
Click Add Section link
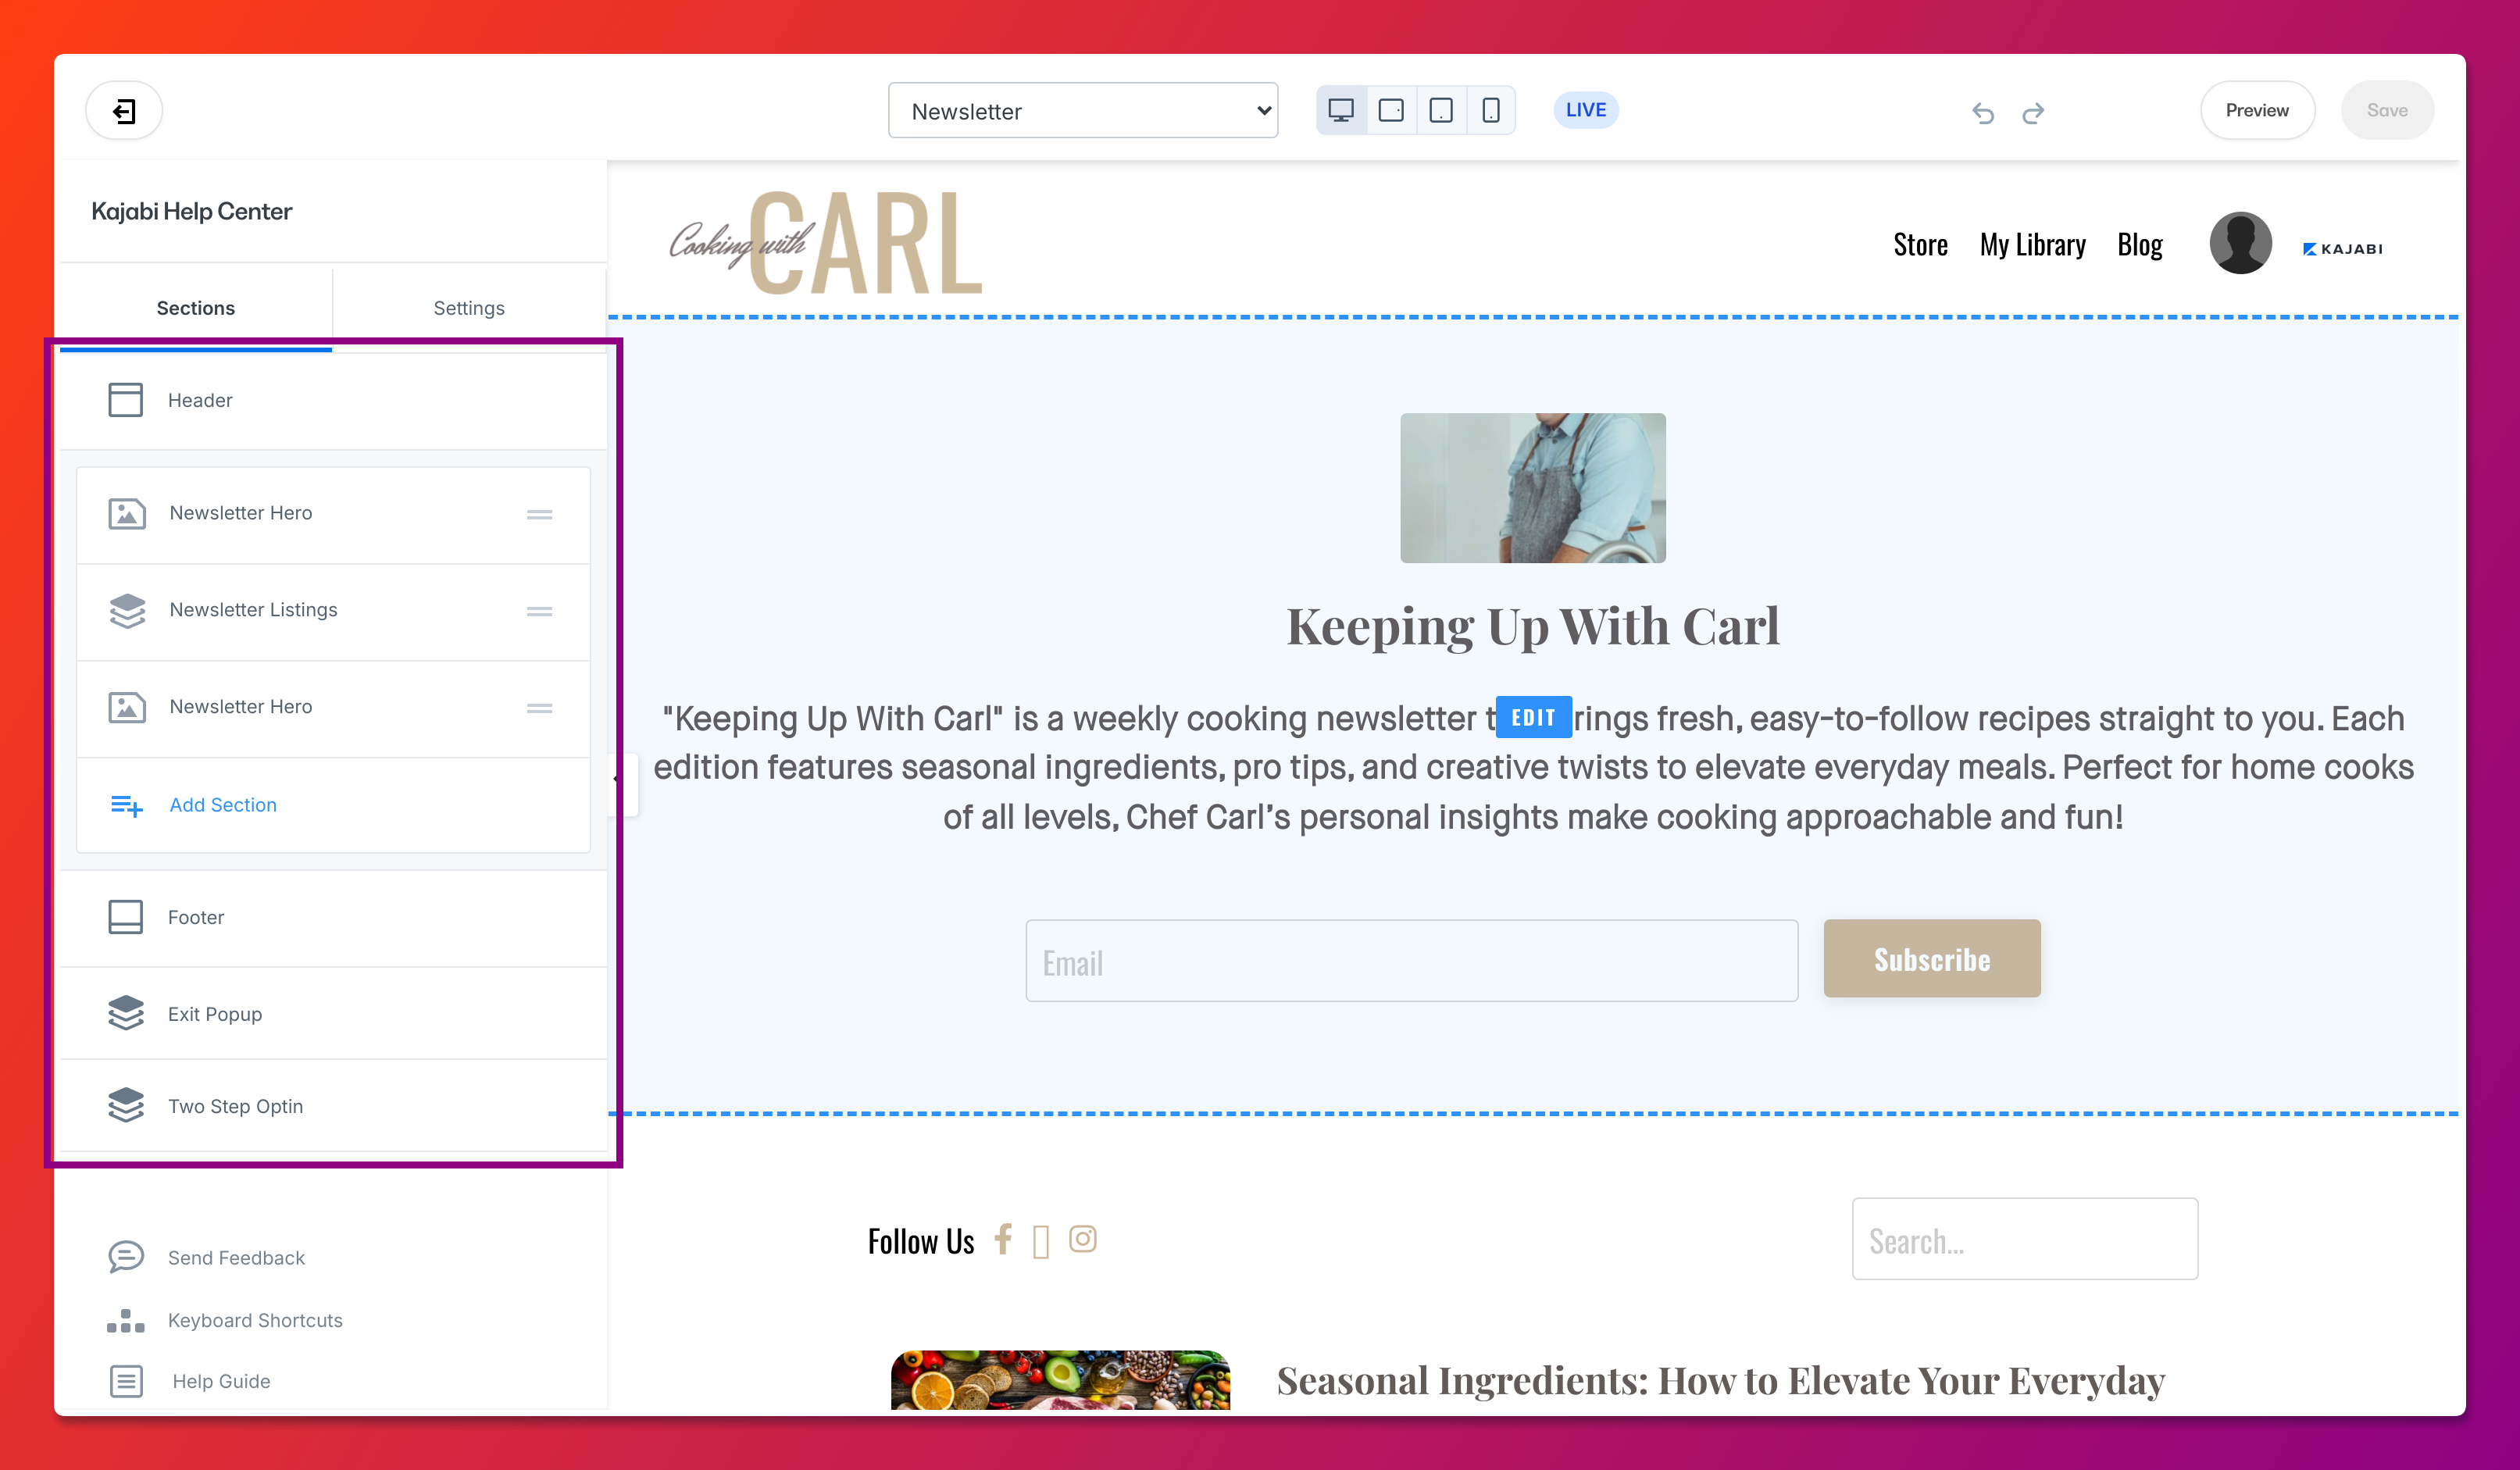[223, 805]
